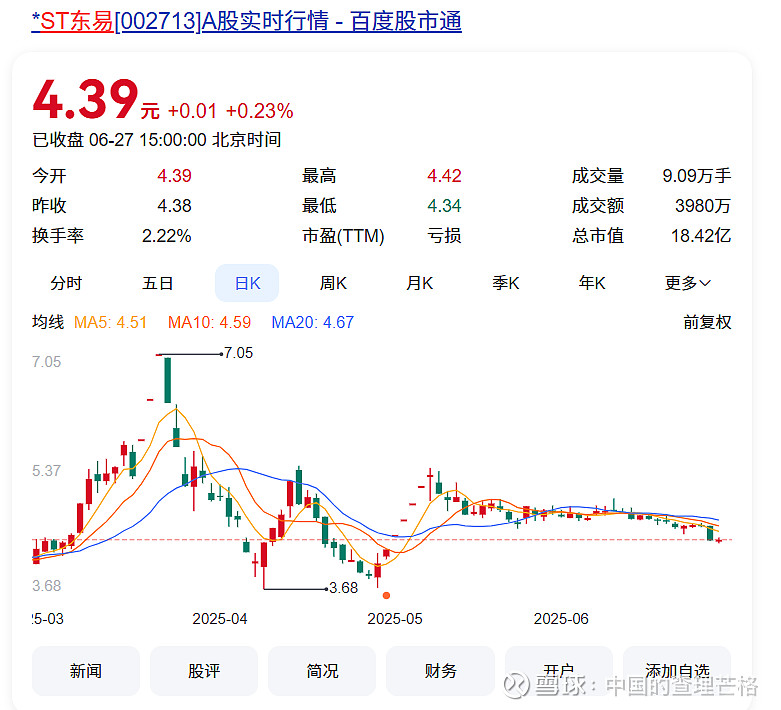The width and height of the screenshot is (781, 710).
Task: Open the 财务 button
Action: (440, 671)
